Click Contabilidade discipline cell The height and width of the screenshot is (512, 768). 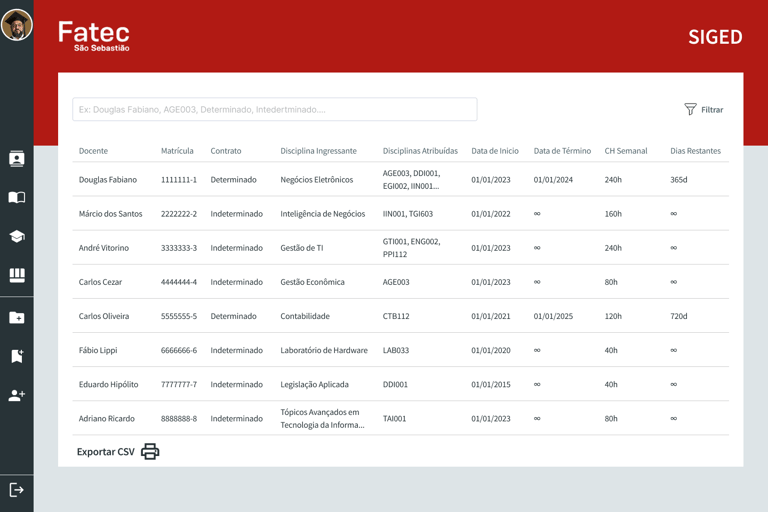(x=305, y=316)
